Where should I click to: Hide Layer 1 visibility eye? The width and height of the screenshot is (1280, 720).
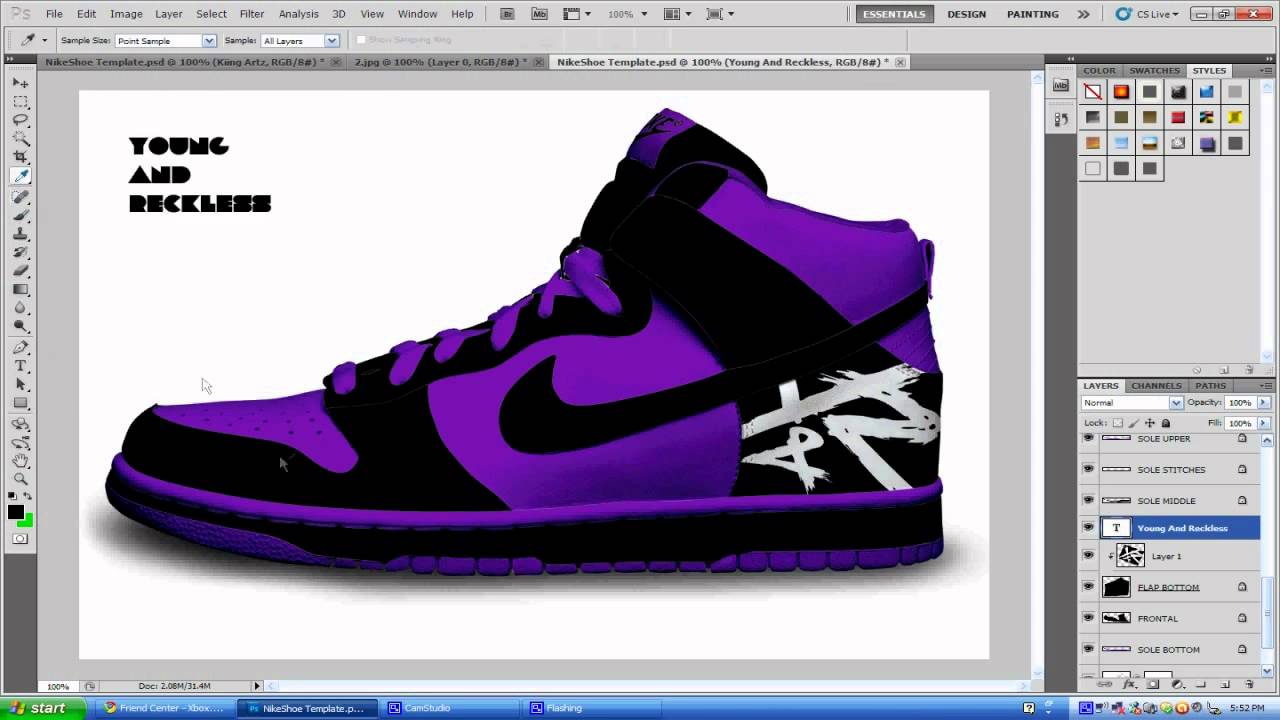click(1088, 556)
